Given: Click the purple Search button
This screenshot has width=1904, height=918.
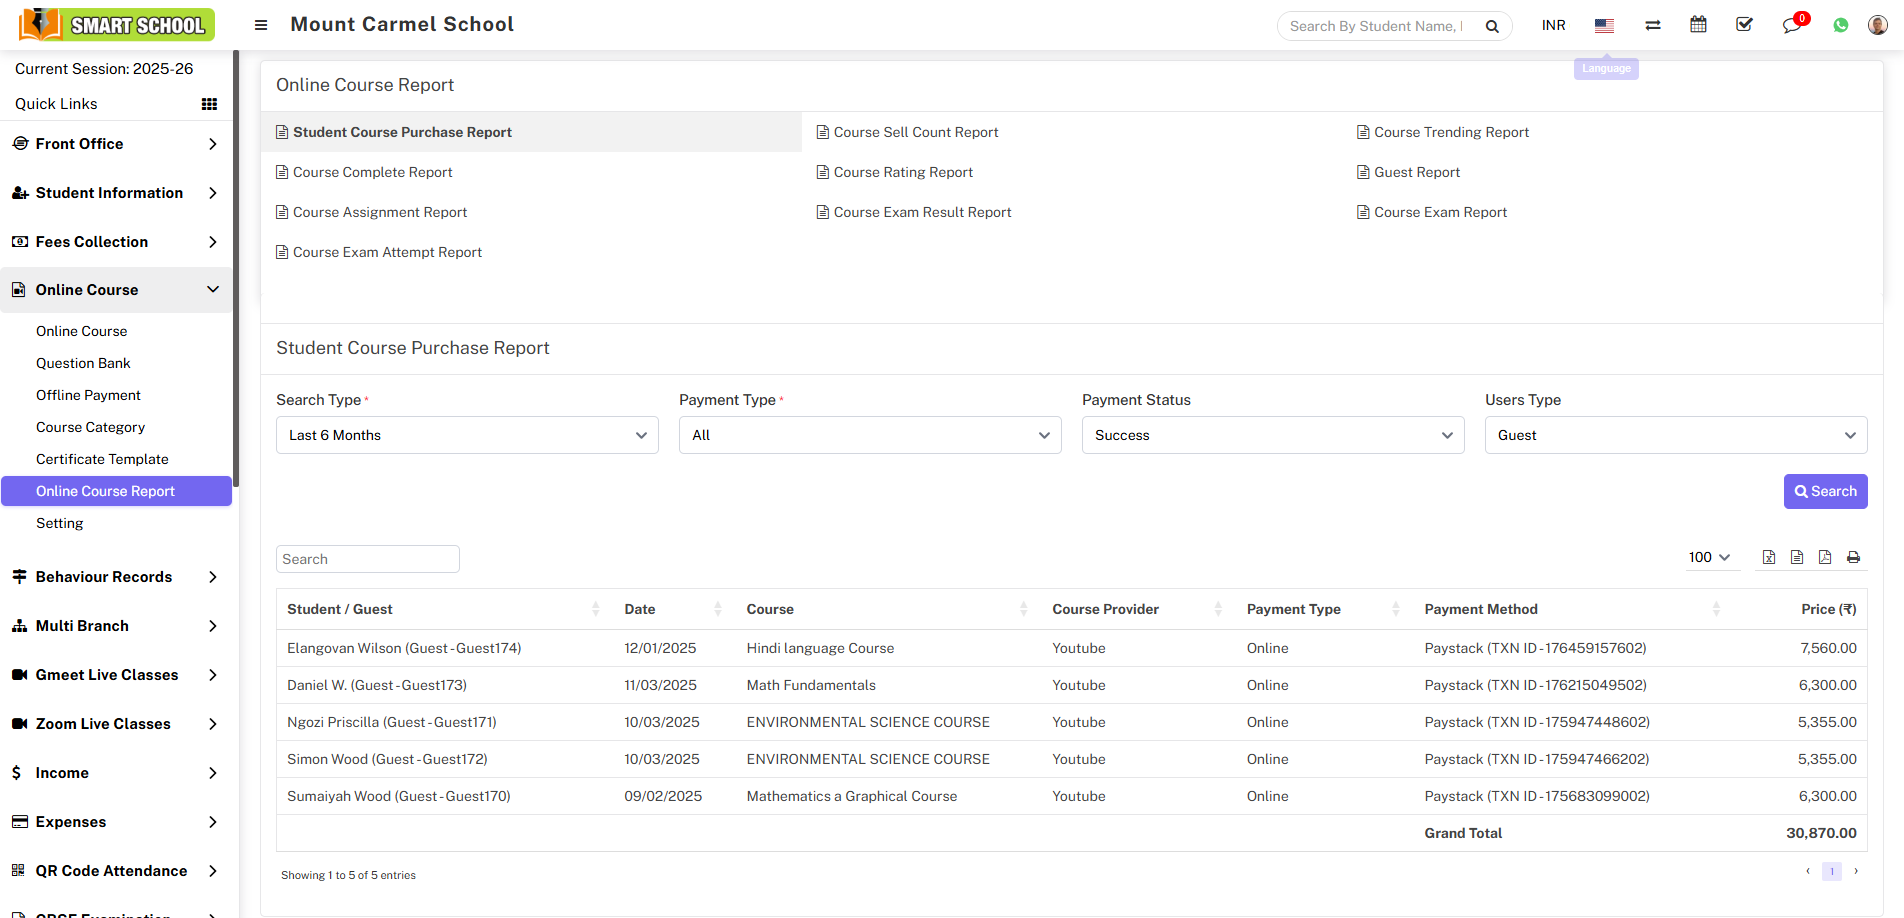Looking at the screenshot, I should tap(1825, 491).
